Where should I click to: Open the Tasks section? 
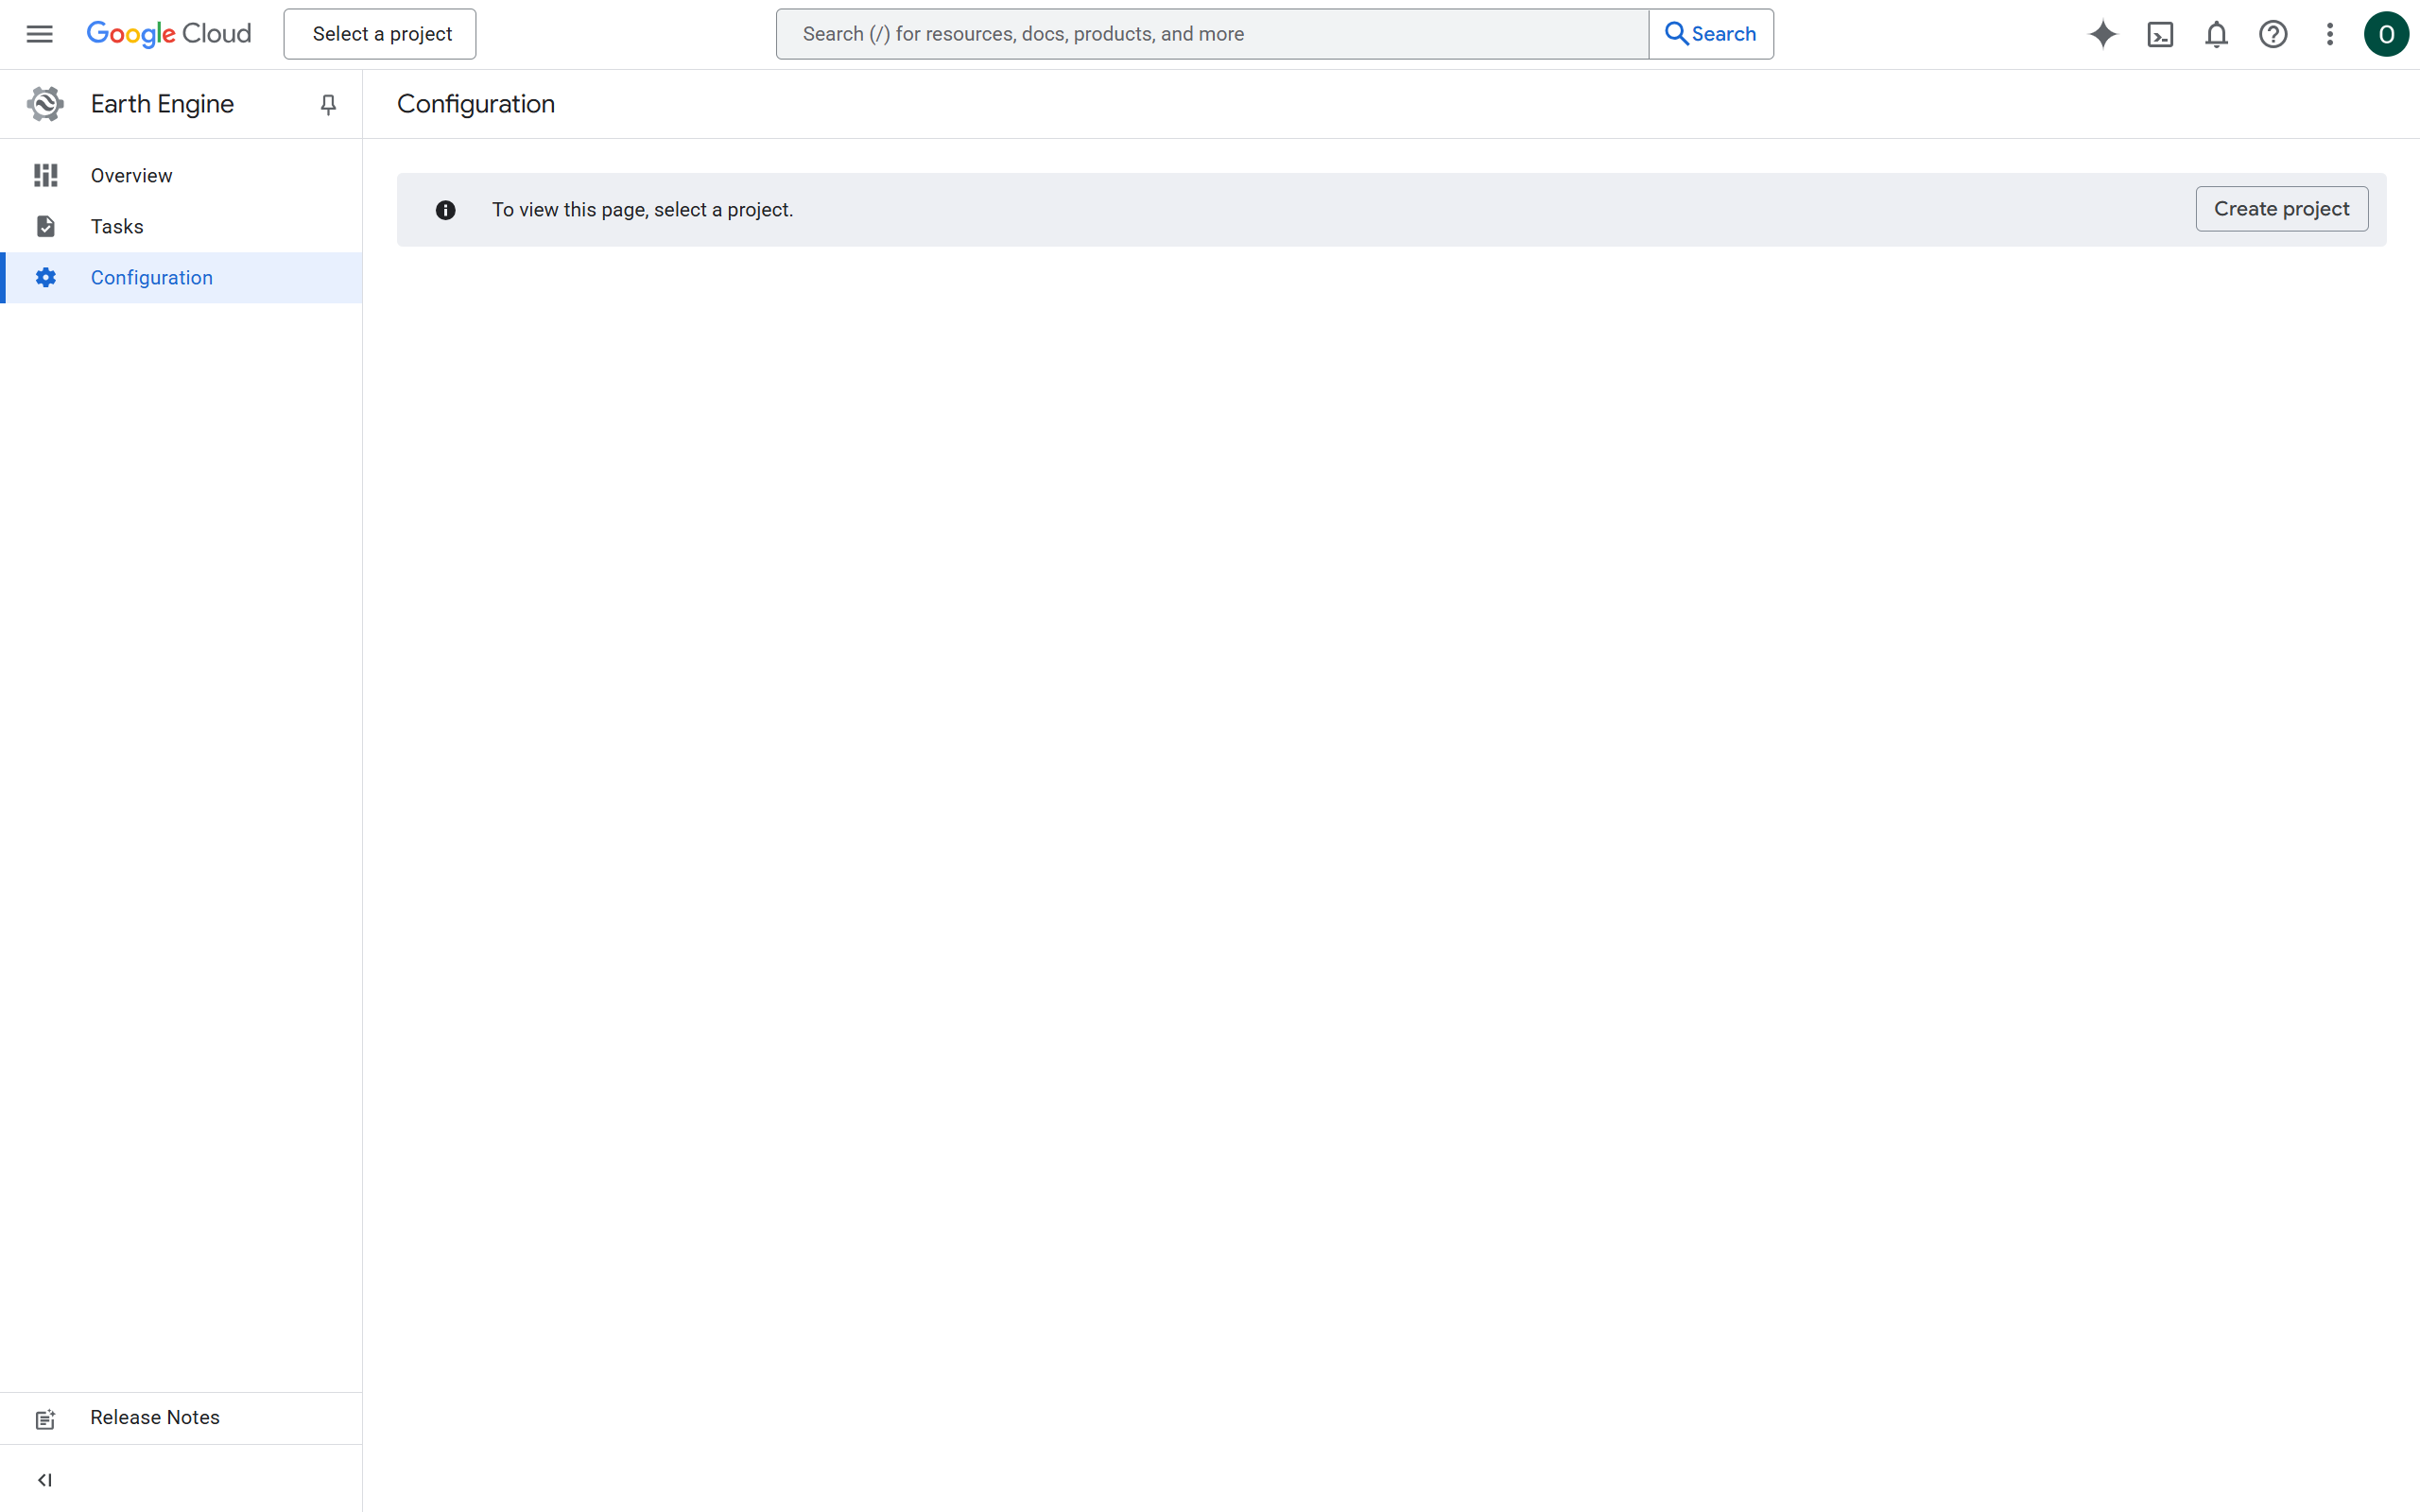click(116, 226)
